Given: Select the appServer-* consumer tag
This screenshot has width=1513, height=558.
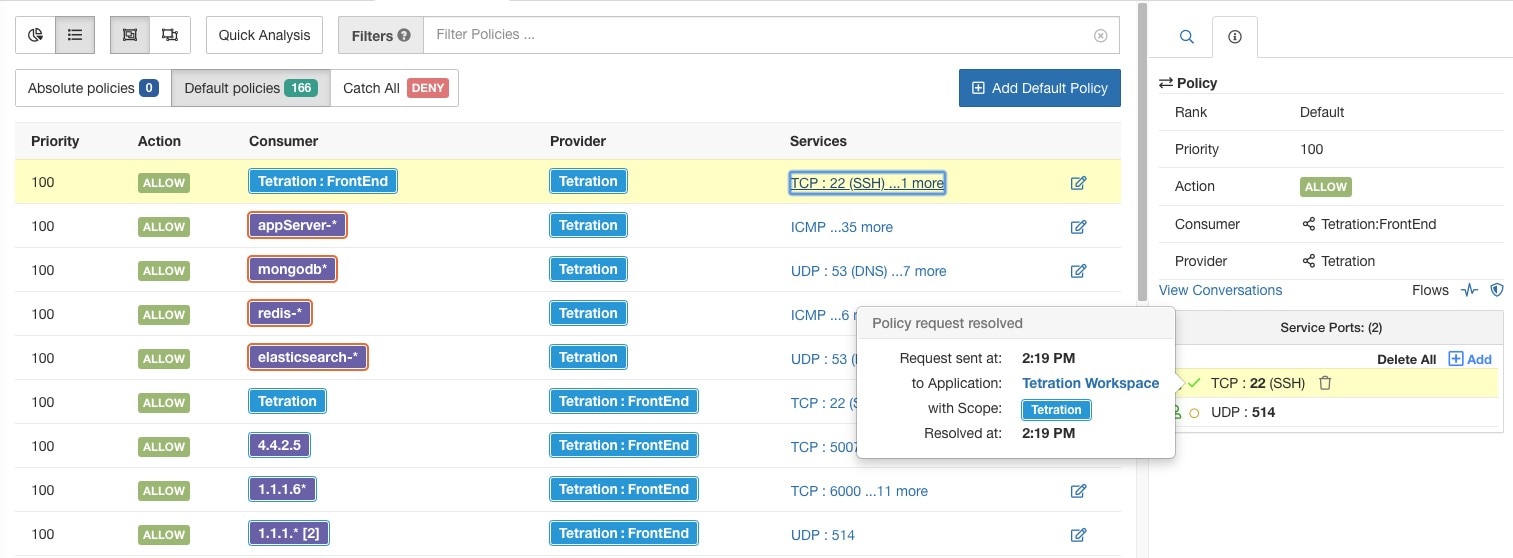Looking at the screenshot, I should click(x=297, y=225).
